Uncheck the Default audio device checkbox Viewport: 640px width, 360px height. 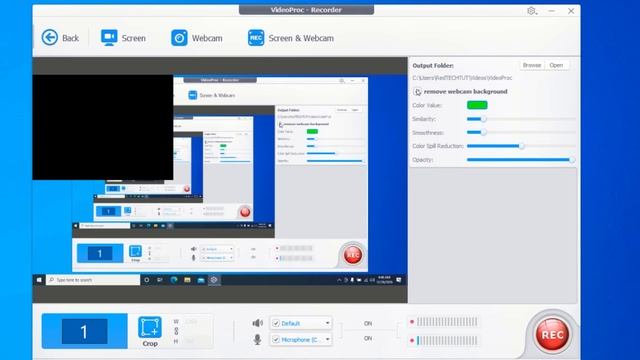[276, 323]
